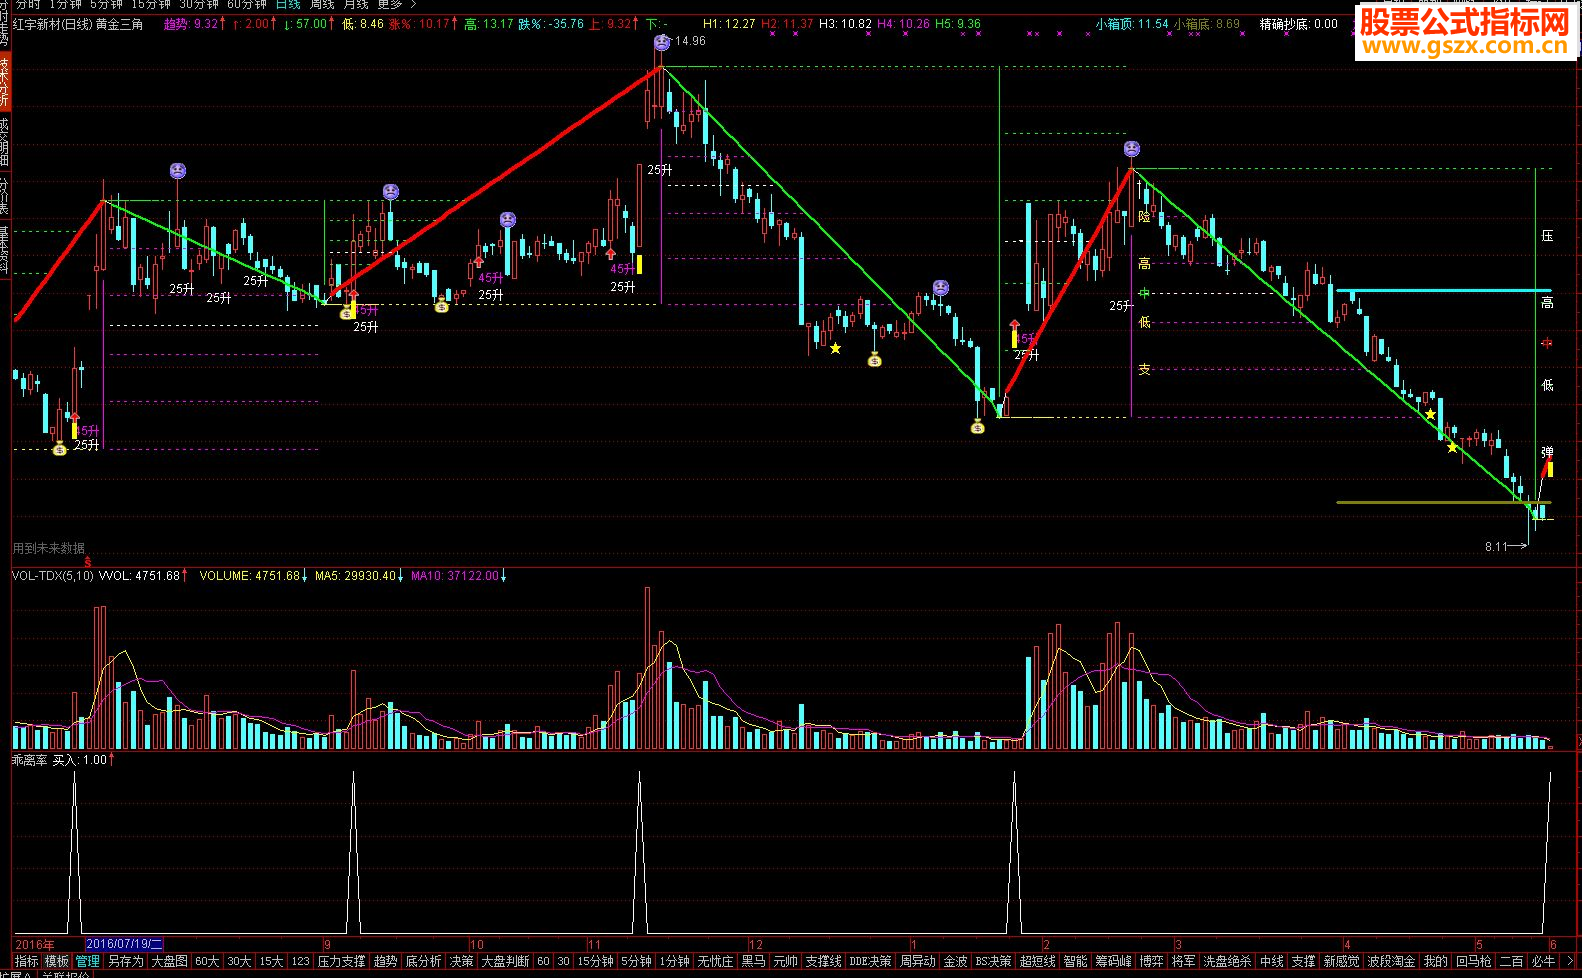Expand the 更多 period options
This screenshot has width=1582, height=978.
point(396,5)
